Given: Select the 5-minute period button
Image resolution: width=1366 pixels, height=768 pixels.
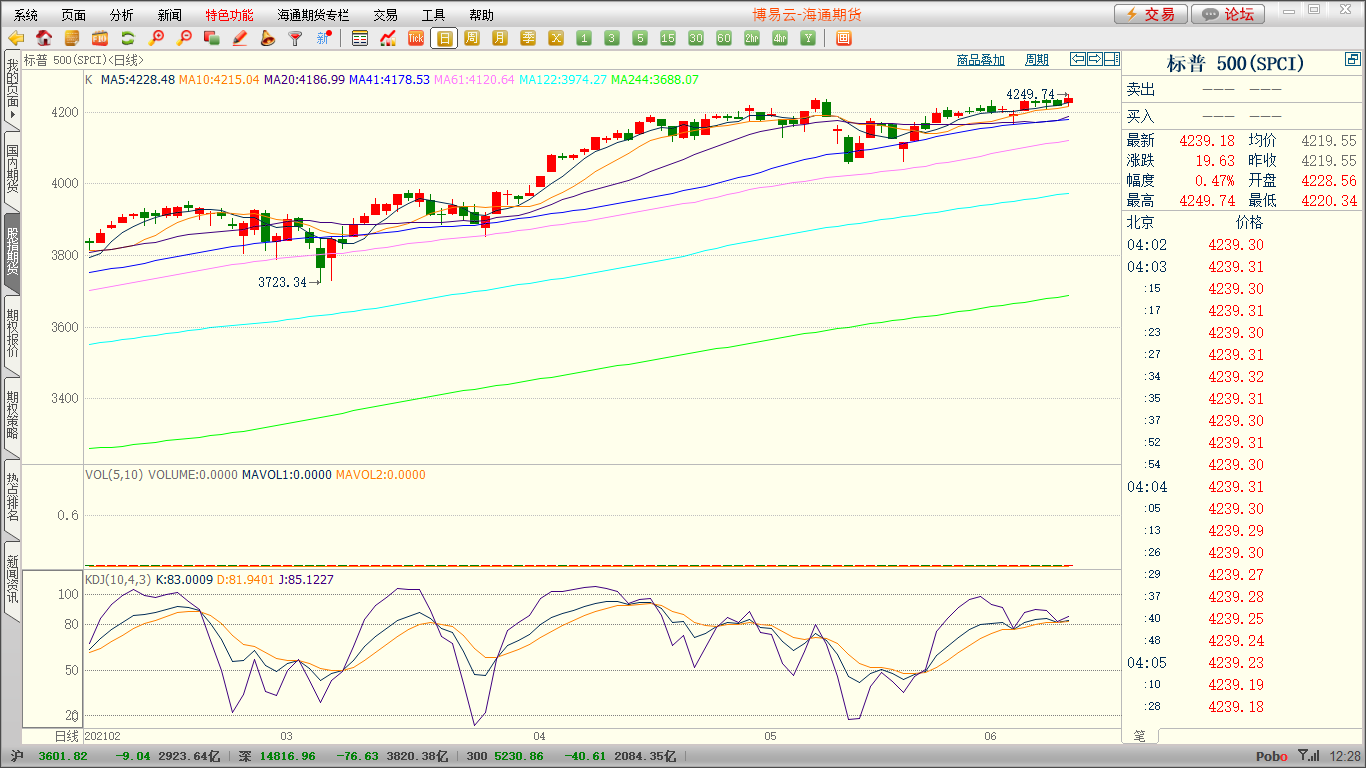Looking at the screenshot, I should pyautogui.click(x=640, y=39).
